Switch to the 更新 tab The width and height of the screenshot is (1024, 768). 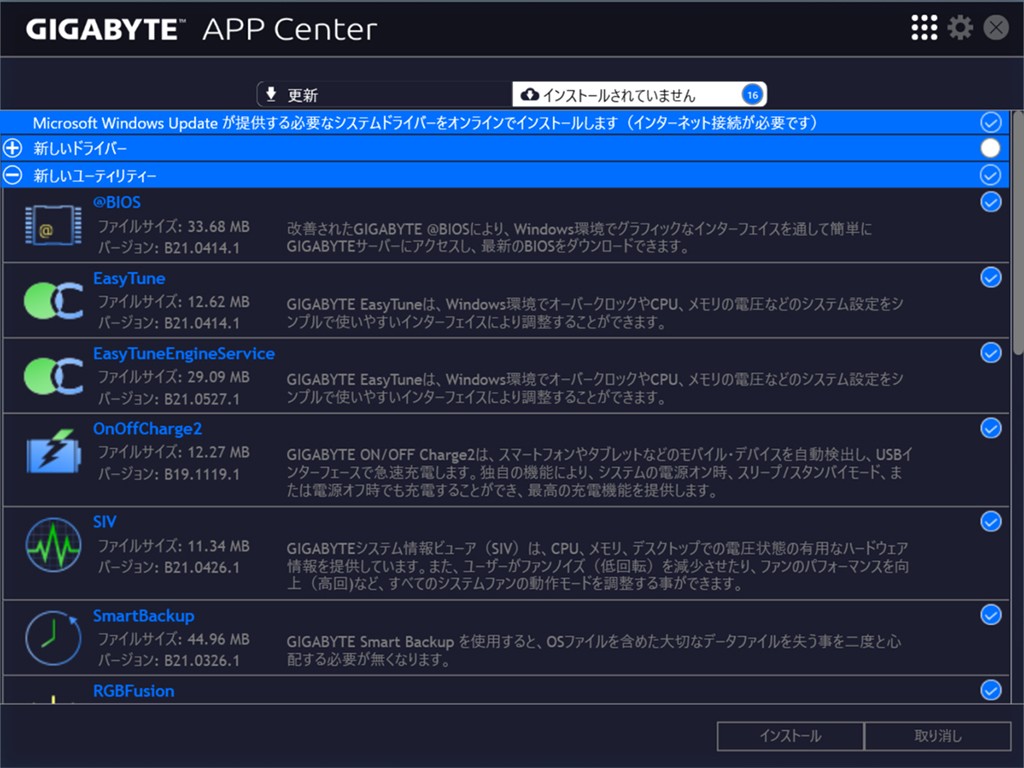pos(385,95)
